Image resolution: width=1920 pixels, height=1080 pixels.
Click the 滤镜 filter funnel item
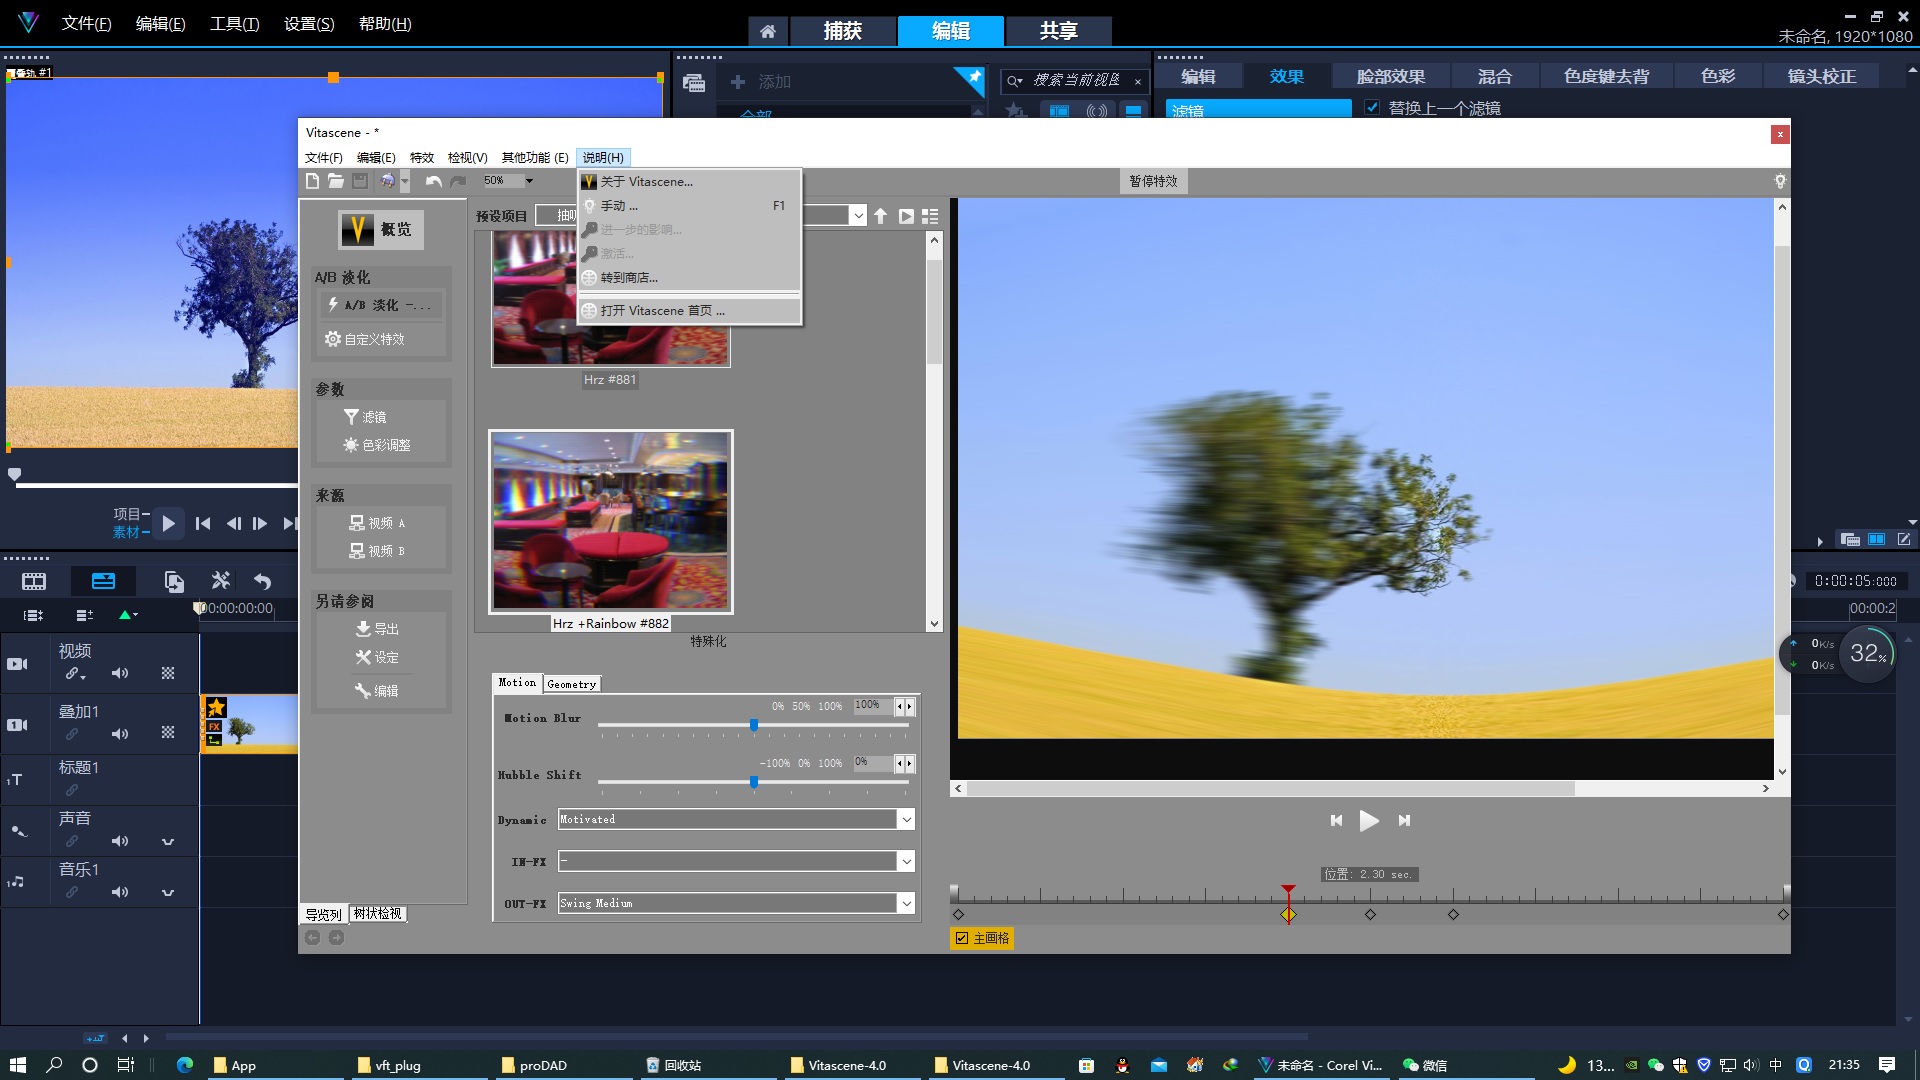coord(365,417)
